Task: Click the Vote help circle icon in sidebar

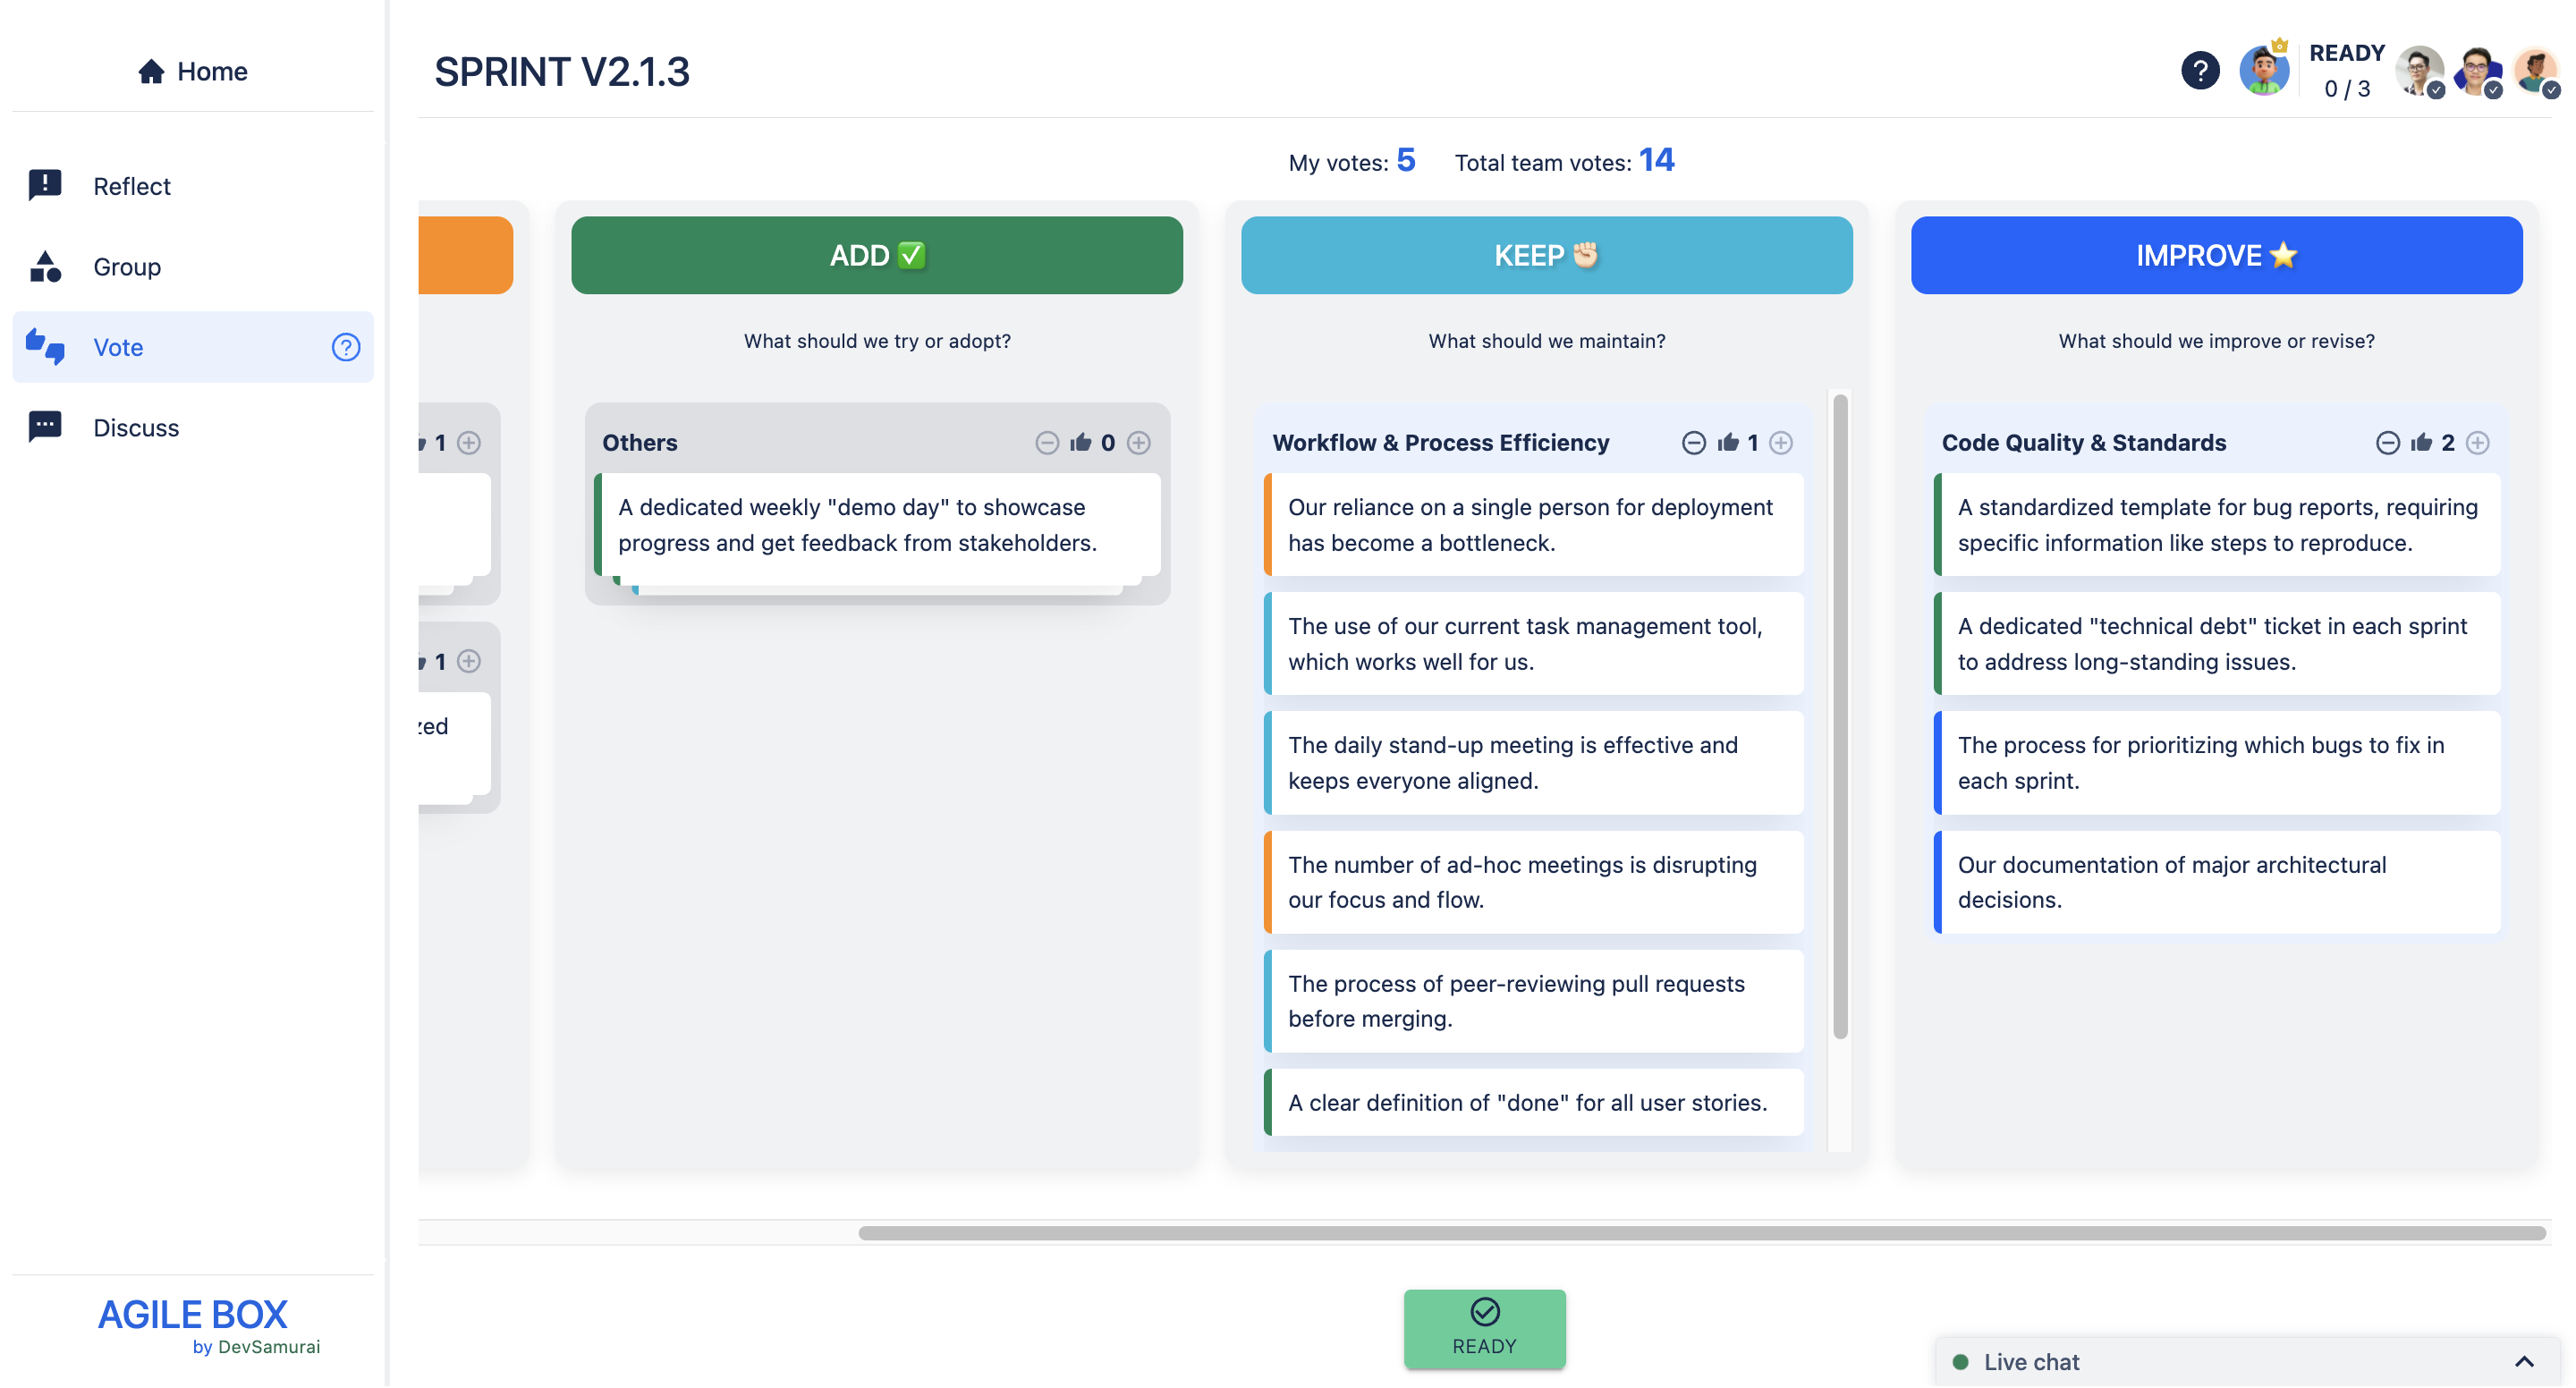Action: pyautogui.click(x=345, y=347)
